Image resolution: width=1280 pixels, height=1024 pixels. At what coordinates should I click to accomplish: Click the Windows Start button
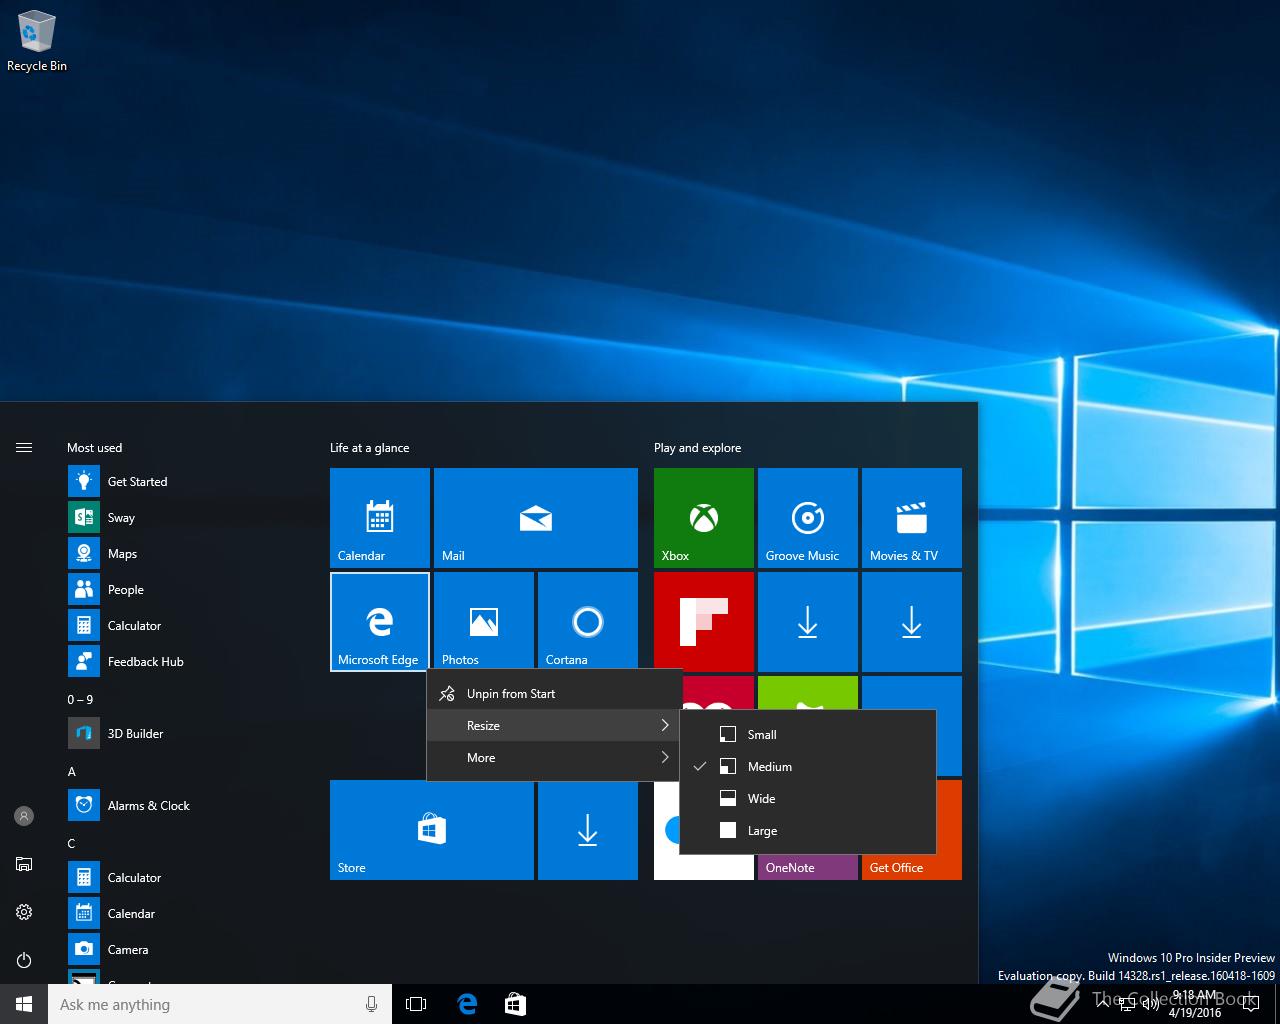(24, 1004)
